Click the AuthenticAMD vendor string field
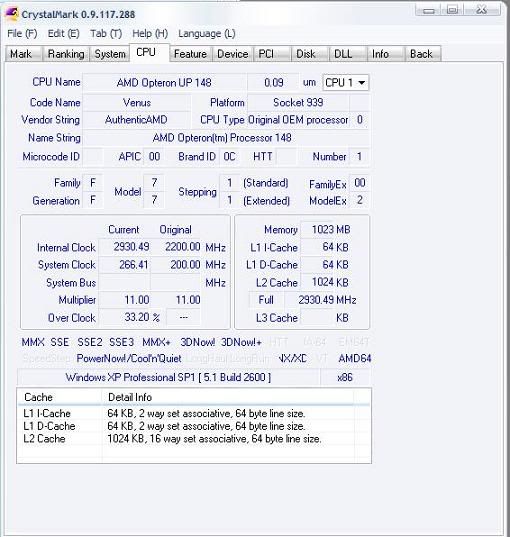The image size is (510, 537). click(136, 120)
